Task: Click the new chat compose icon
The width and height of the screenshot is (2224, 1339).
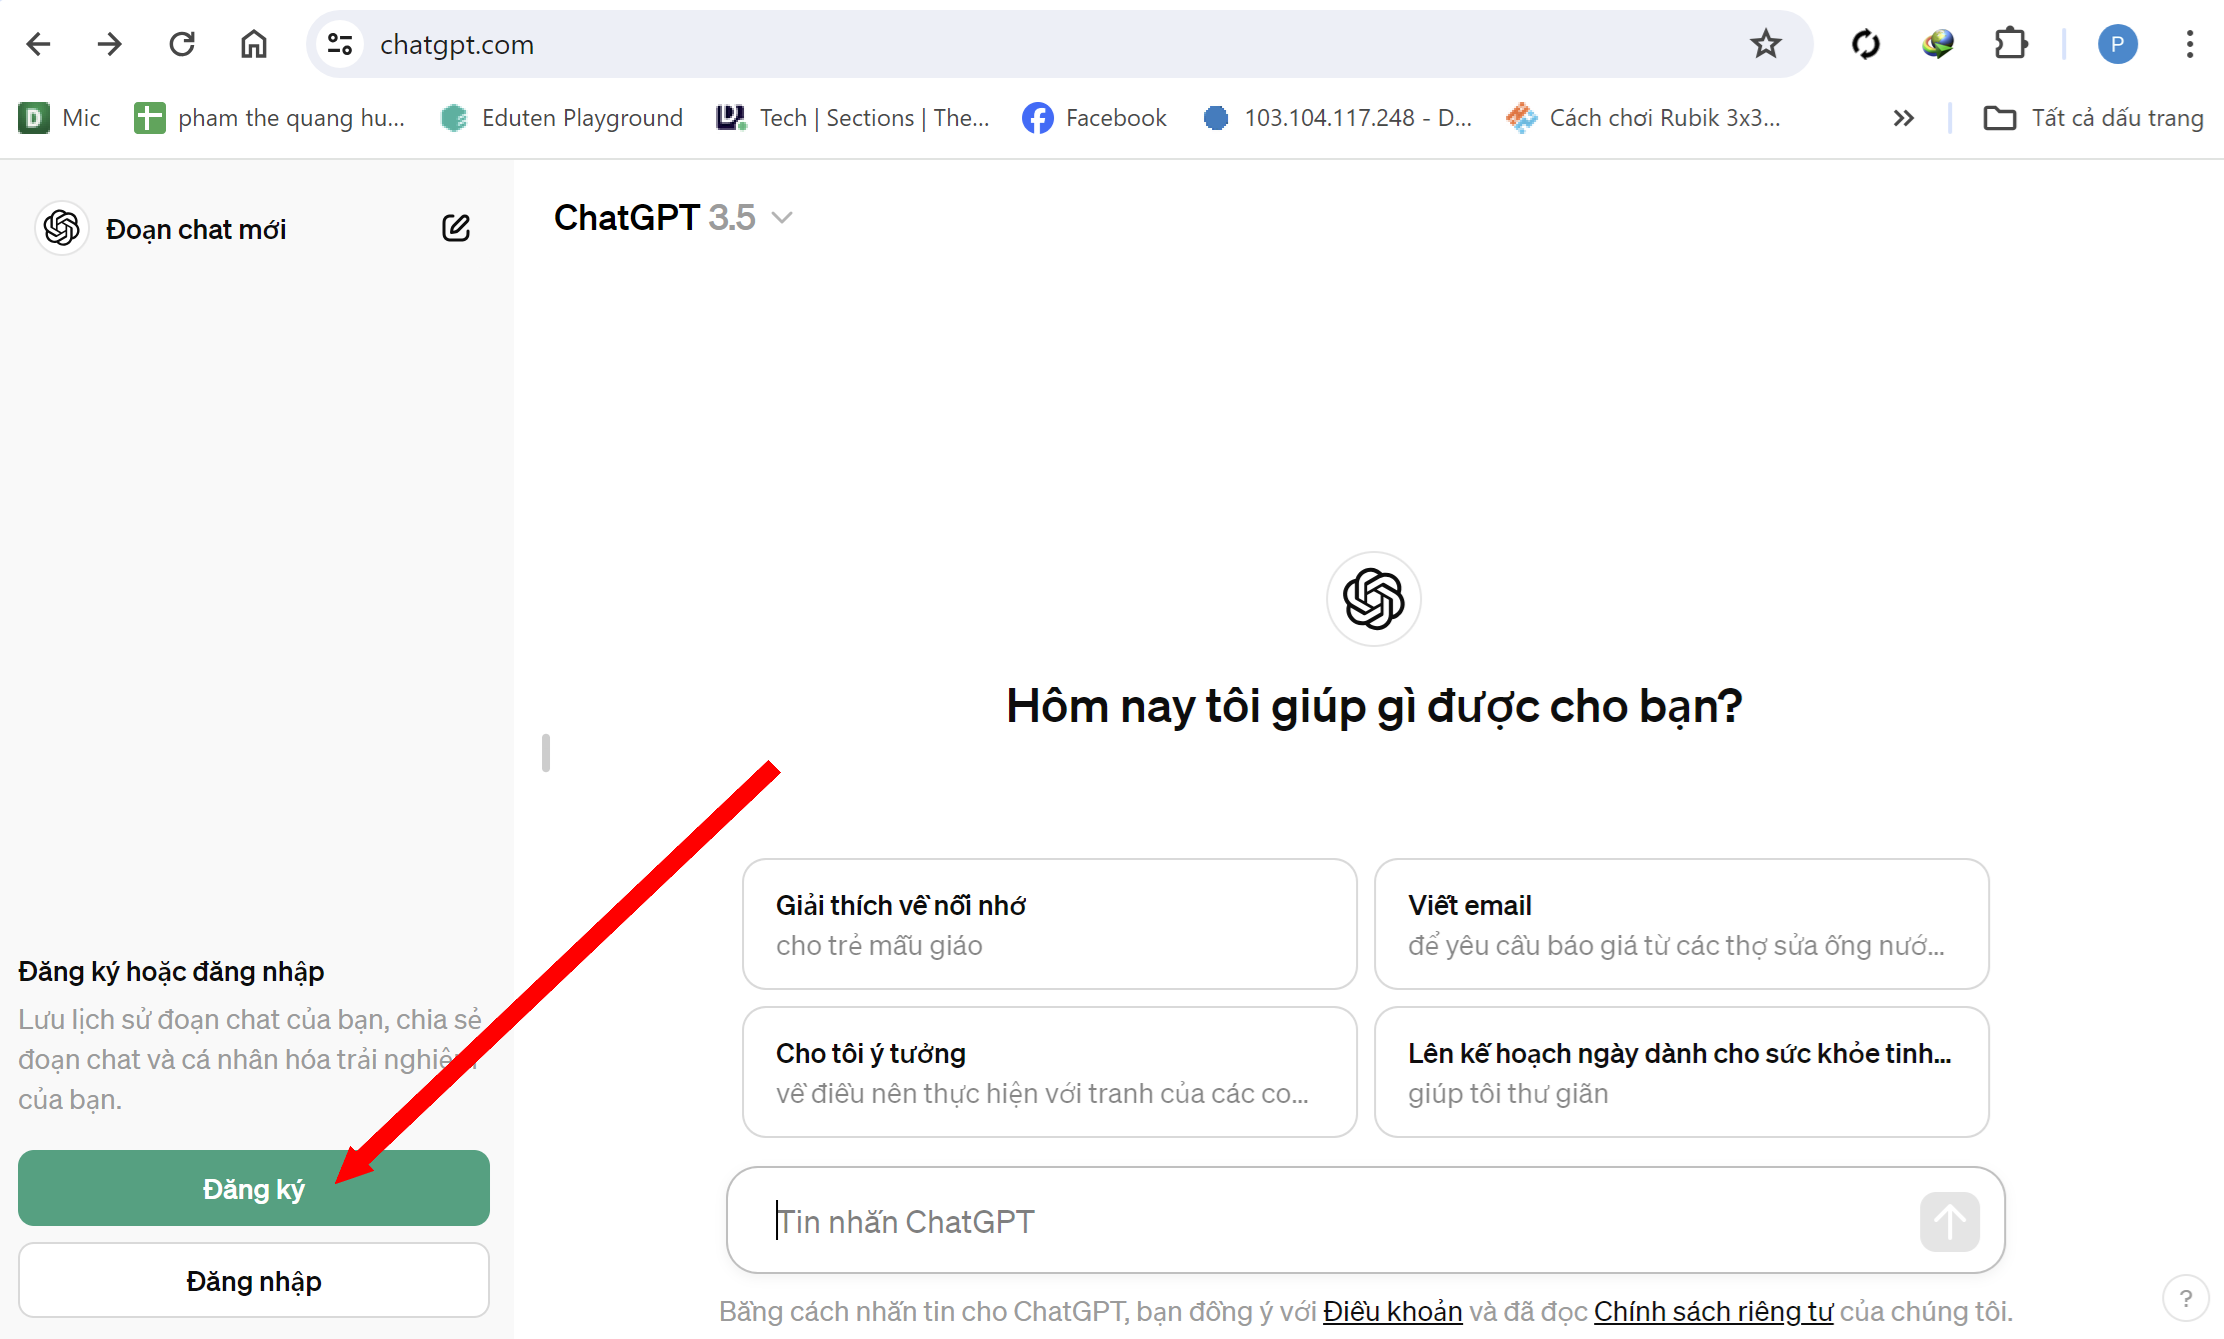Action: point(456,229)
